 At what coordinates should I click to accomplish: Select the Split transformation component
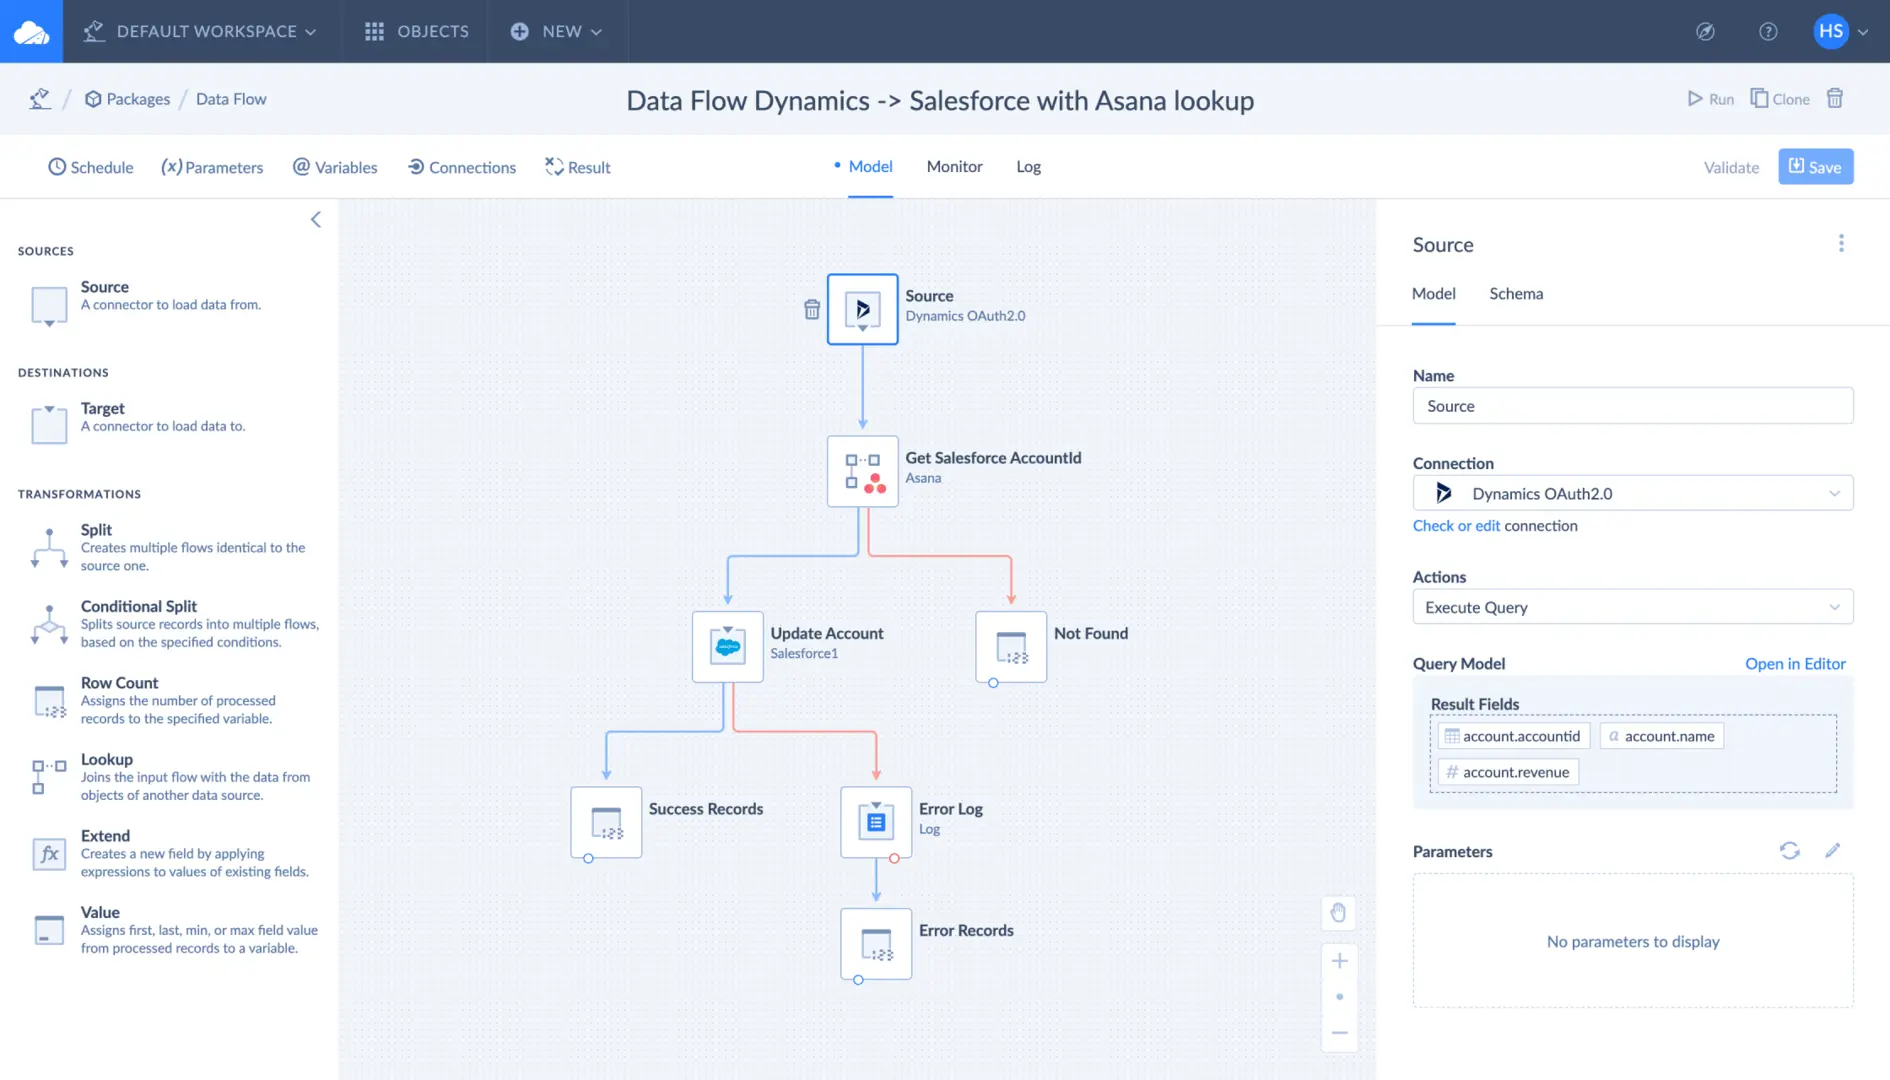pyautogui.click(x=170, y=547)
